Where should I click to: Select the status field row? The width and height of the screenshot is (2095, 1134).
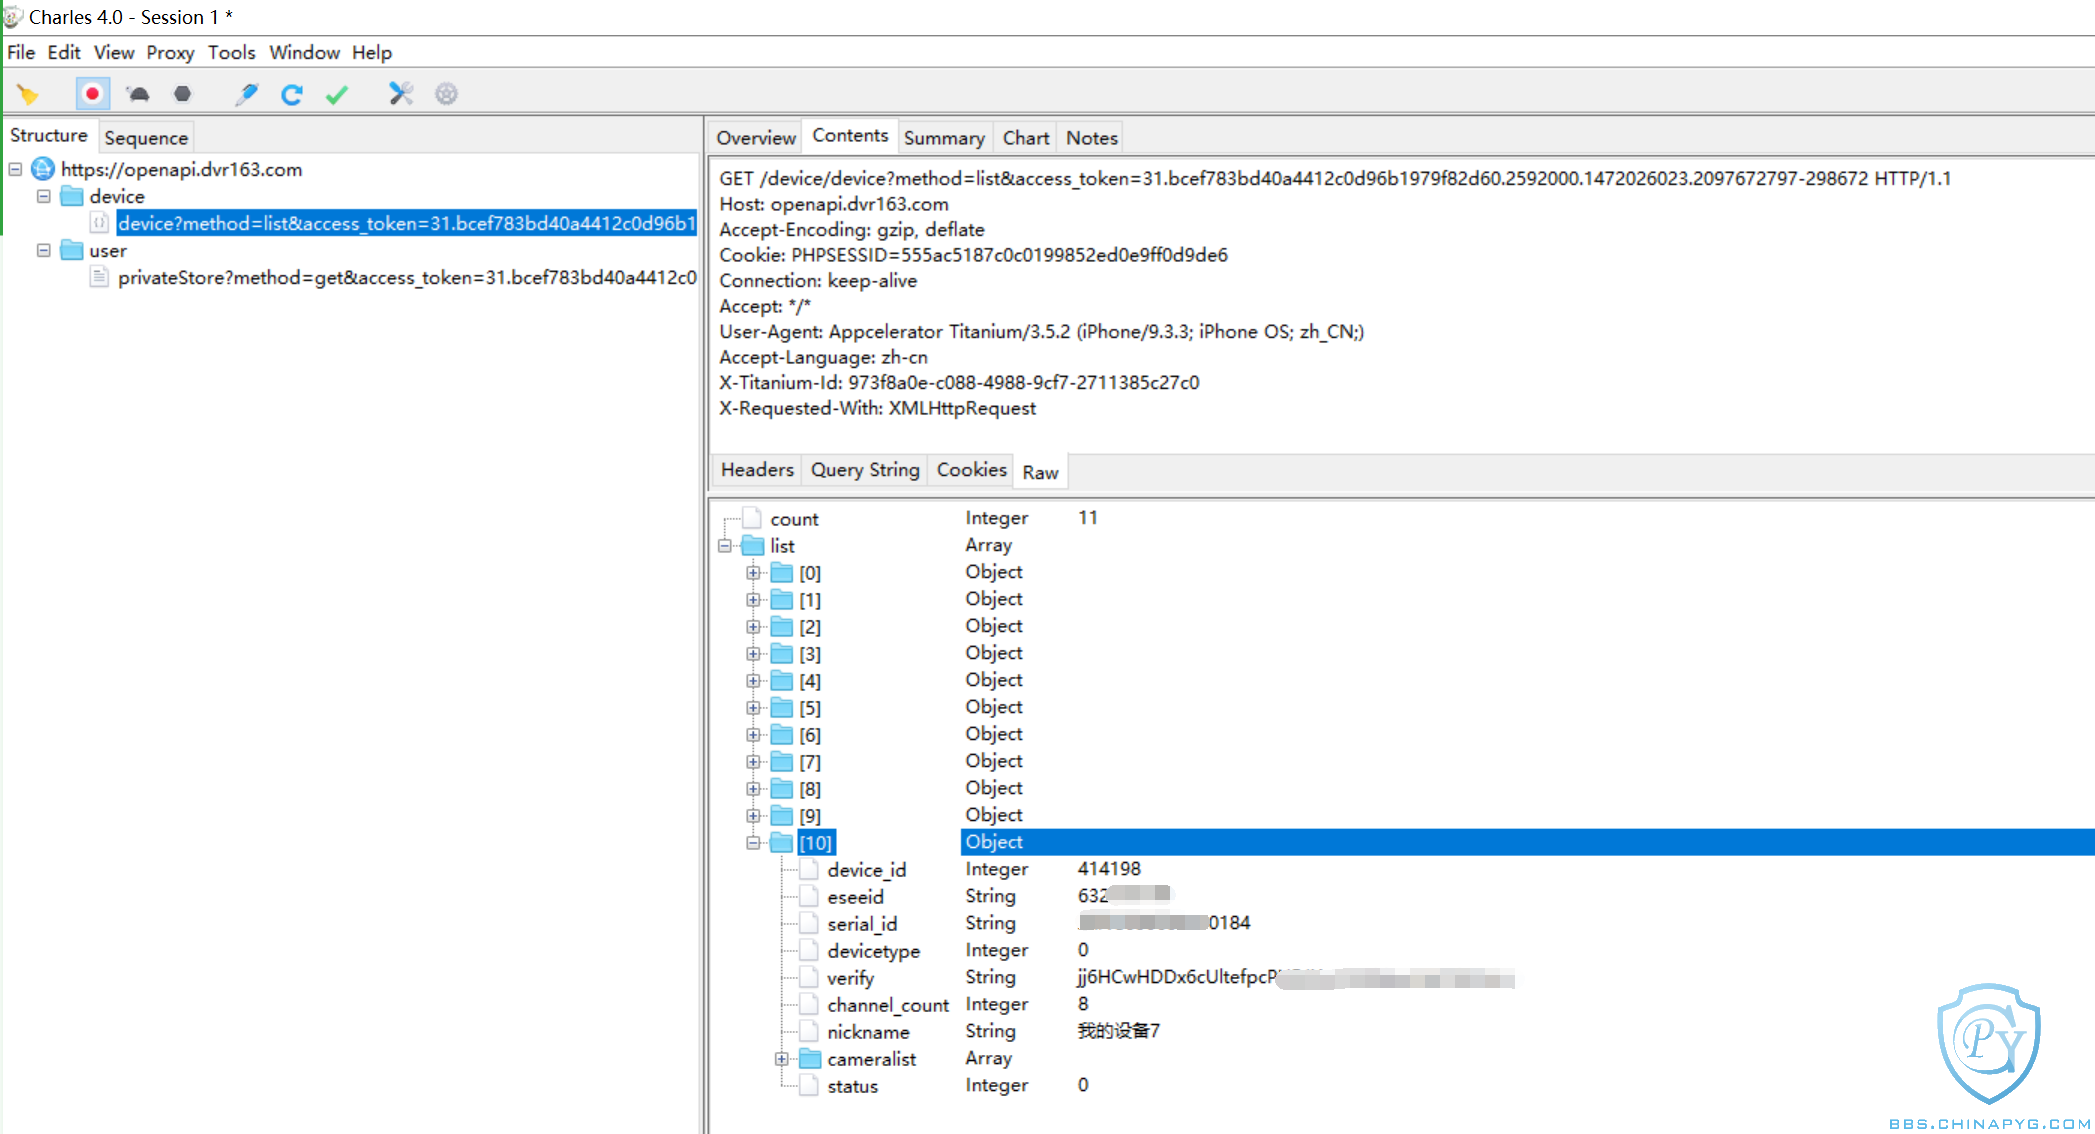click(x=1400, y=1086)
